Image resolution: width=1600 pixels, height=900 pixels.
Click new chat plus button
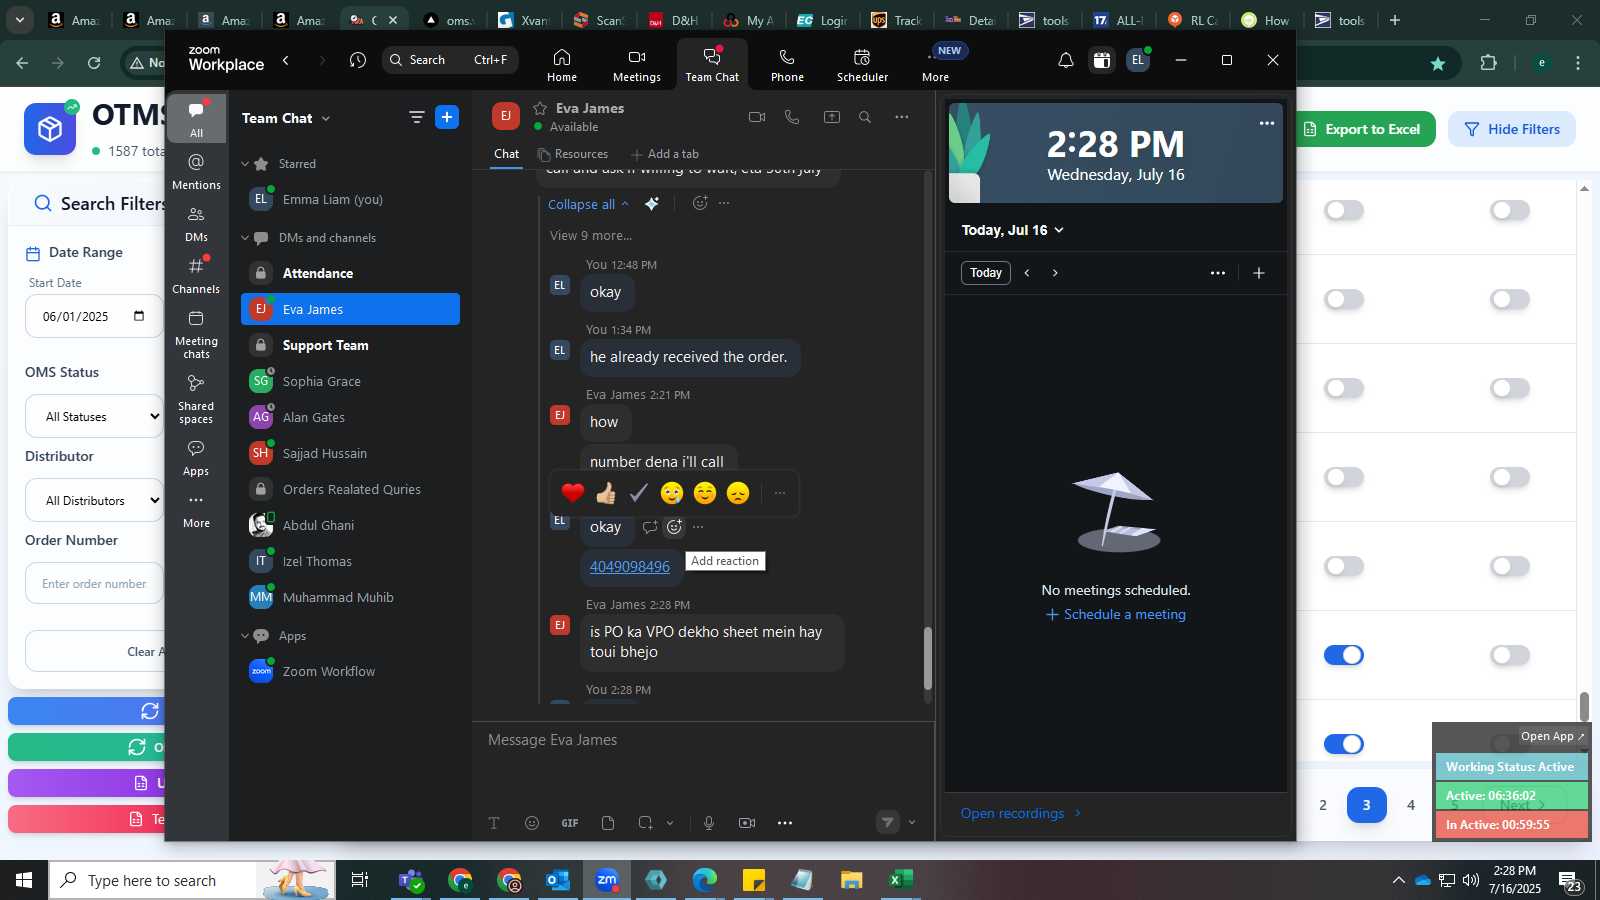(x=447, y=117)
